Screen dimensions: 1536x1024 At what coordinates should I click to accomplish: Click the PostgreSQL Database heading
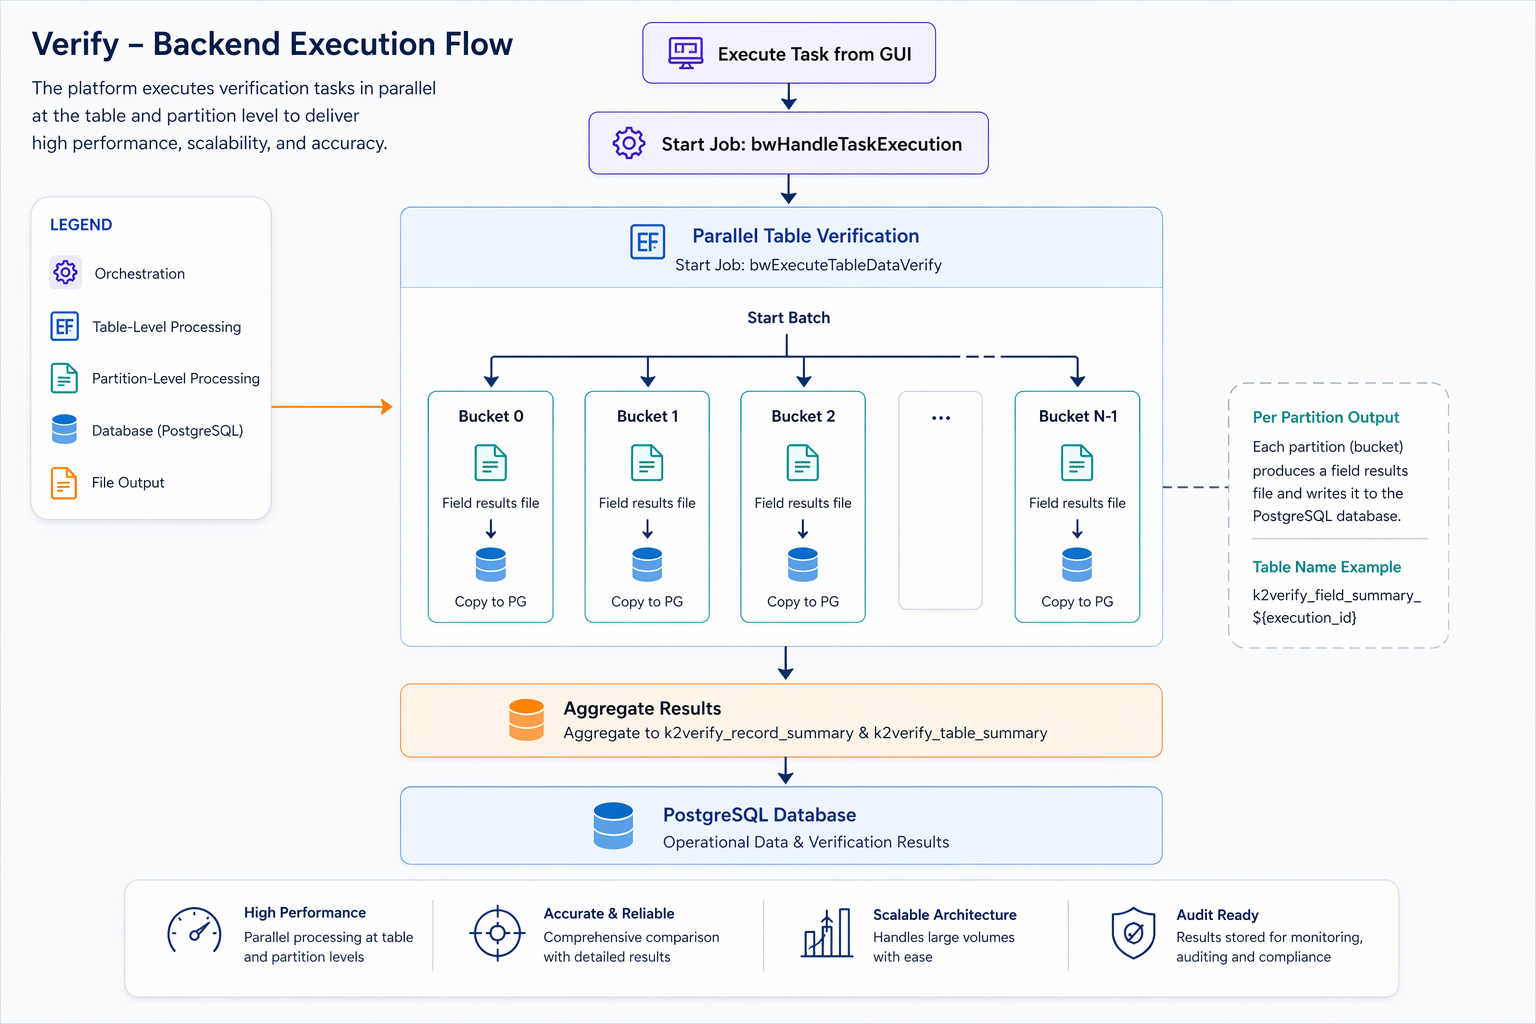tap(759, 815)
